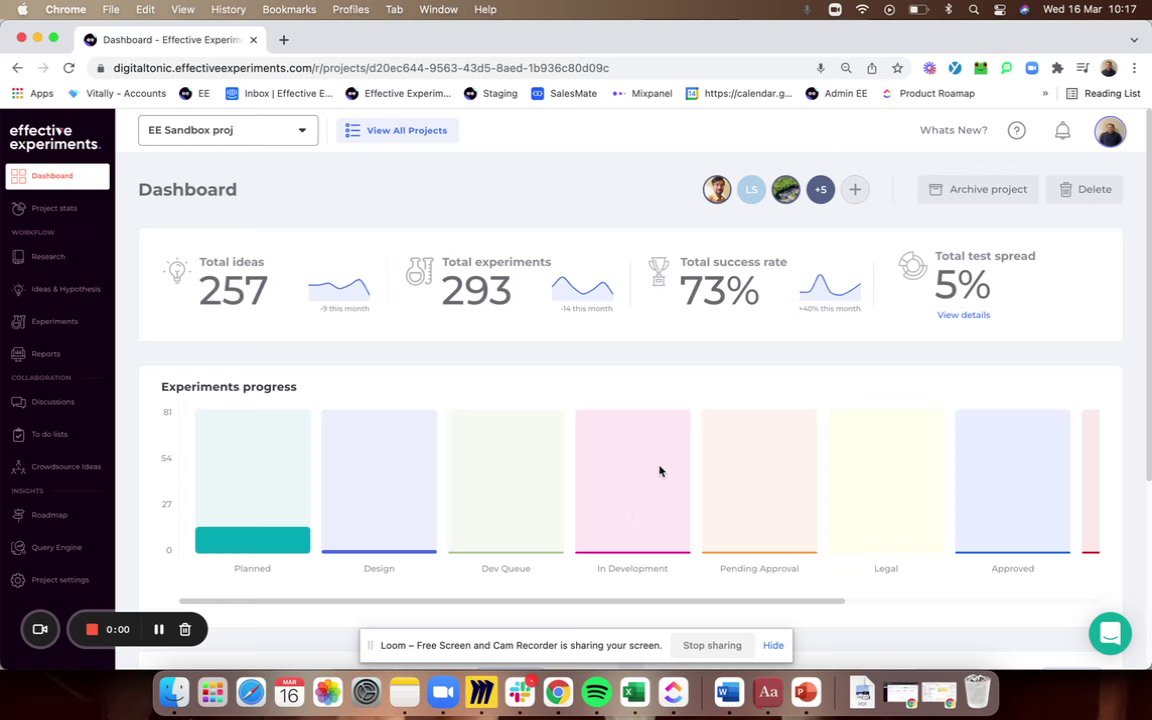The width and height of the screenshot is (1152, 720).
Task: Pause the Loom recording
Action: point(159,630)
